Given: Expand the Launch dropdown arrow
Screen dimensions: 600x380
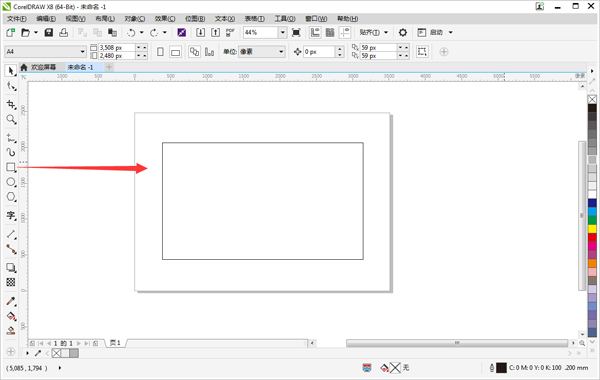Looking at the screenshot, I should pos(451,33).
